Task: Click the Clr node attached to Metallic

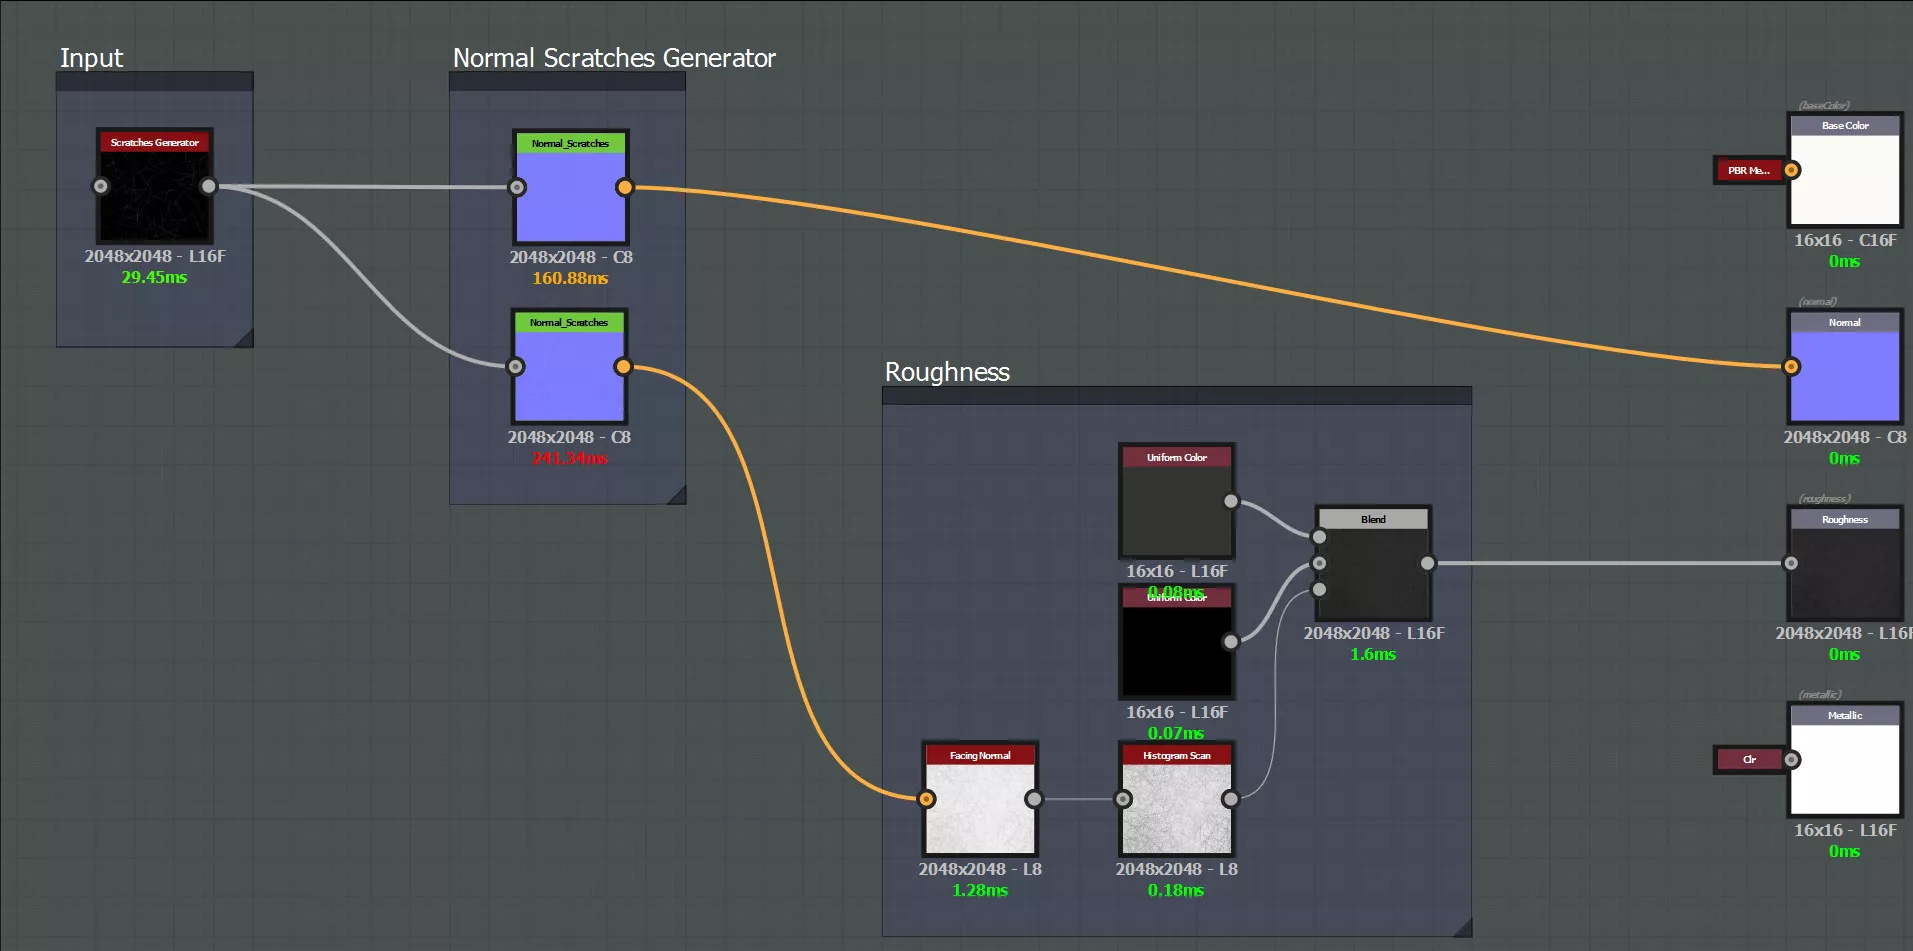Action: click(x=1748, y=760)
